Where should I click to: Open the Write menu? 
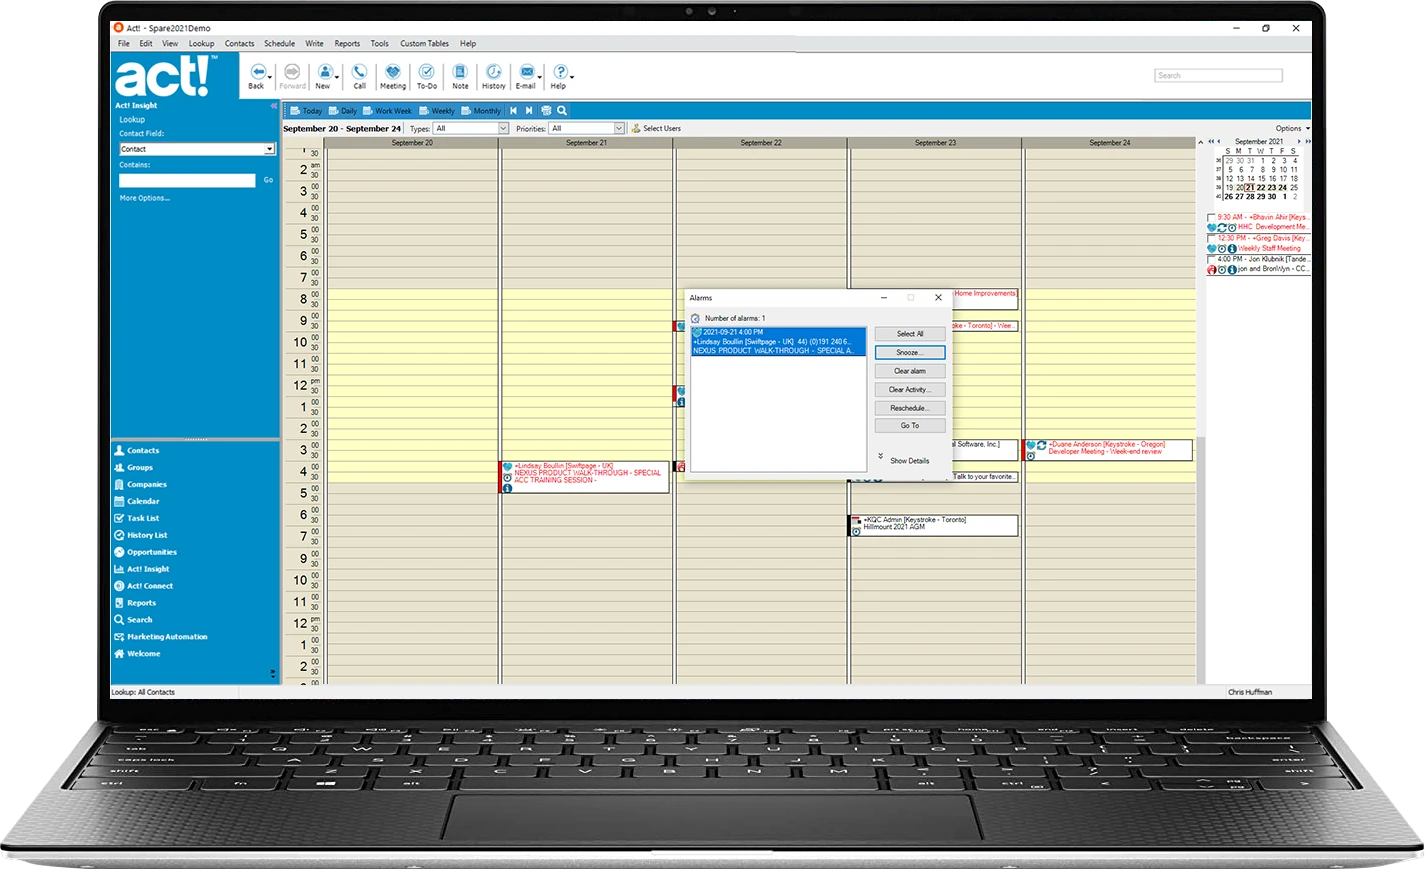click(x=314, y=44)
